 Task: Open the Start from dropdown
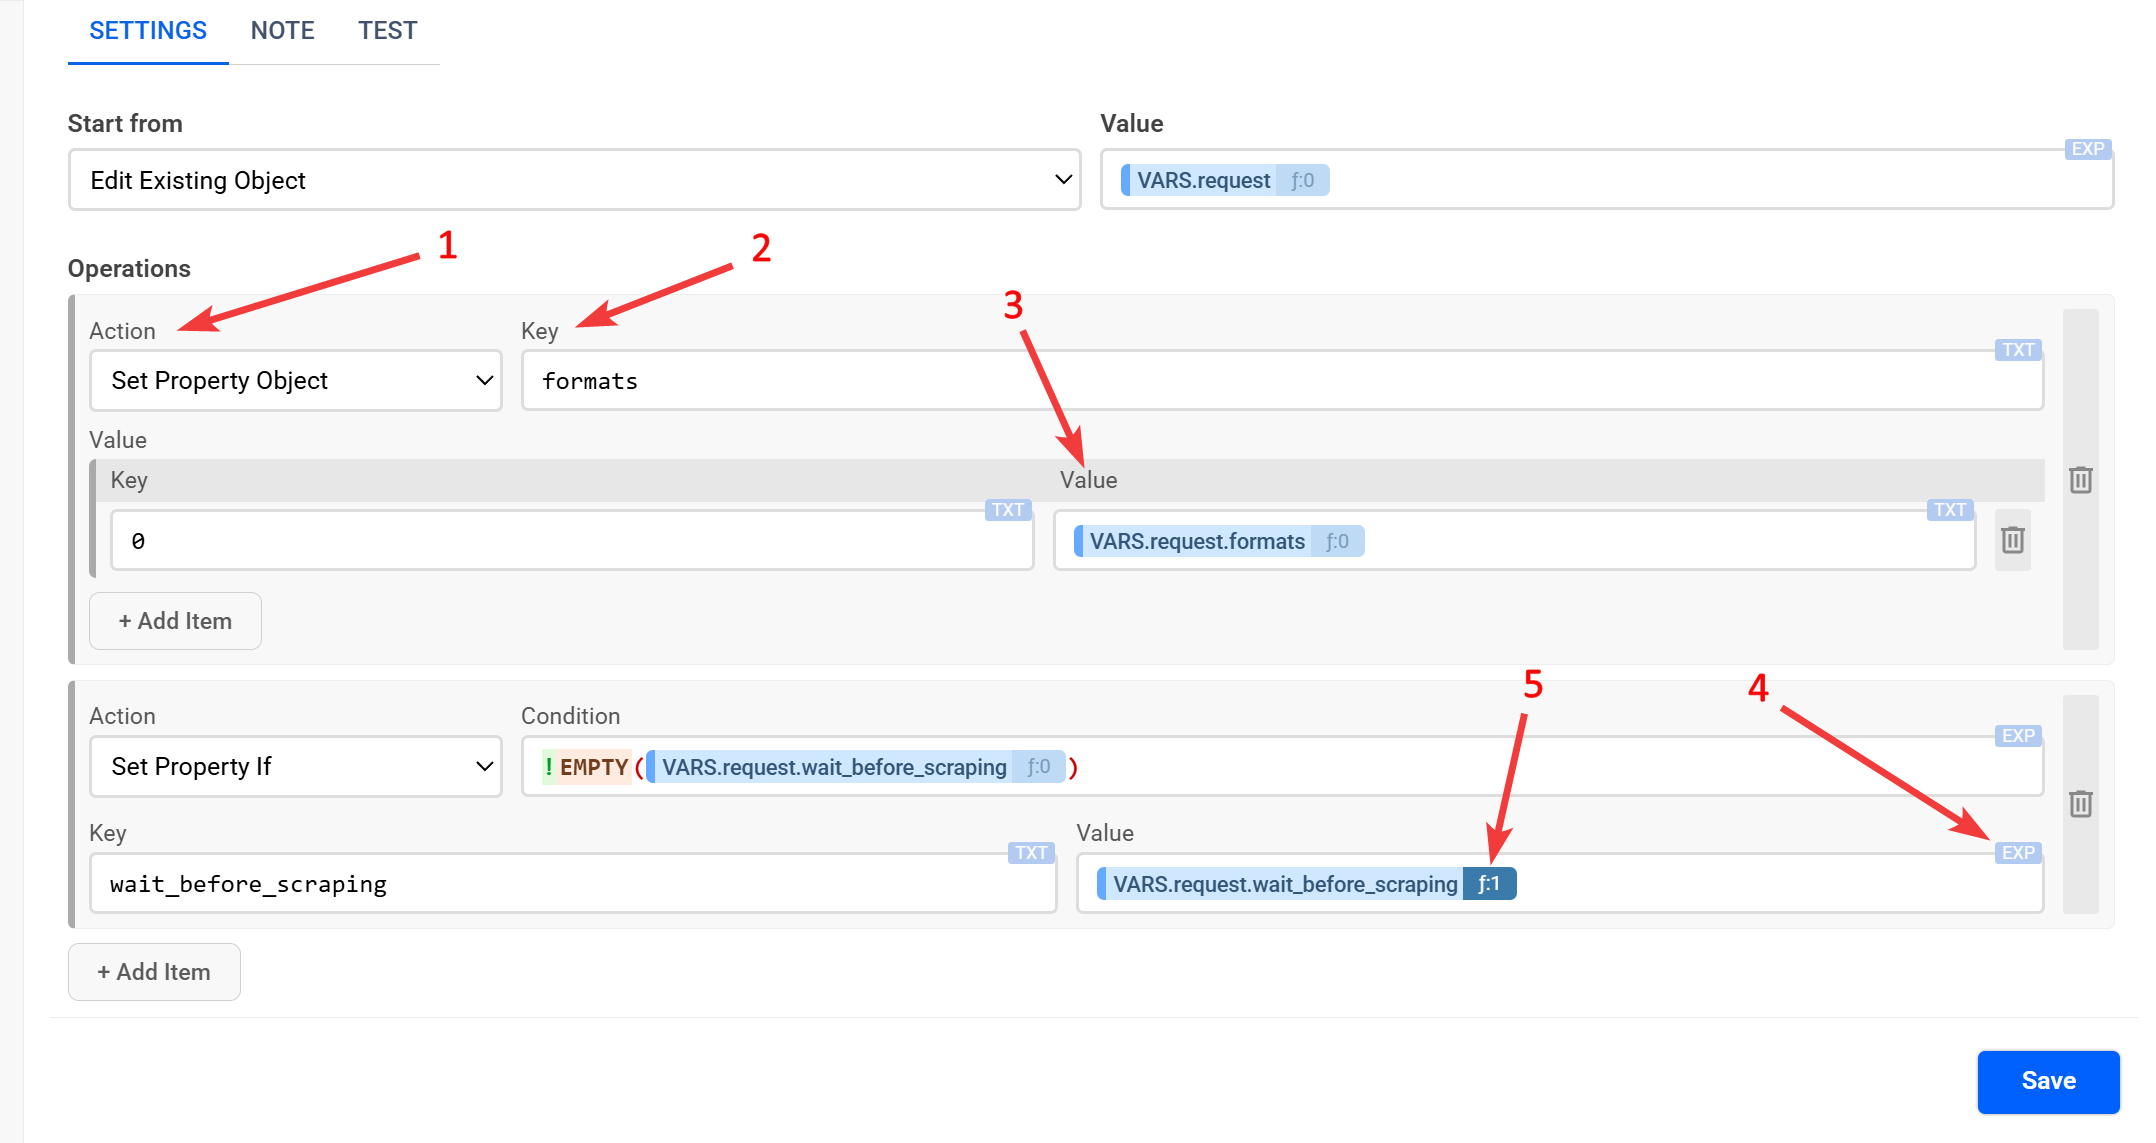[x=574, y=180]
